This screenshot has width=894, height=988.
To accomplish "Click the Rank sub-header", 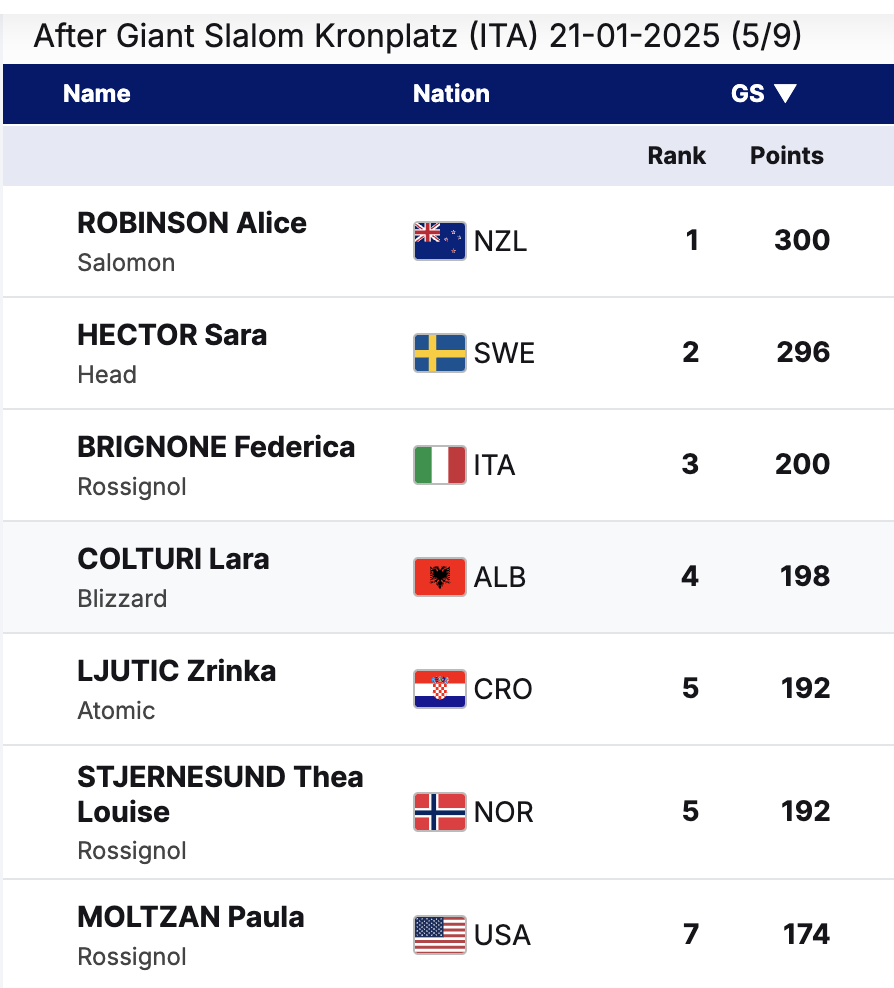I will click(677, 156).
